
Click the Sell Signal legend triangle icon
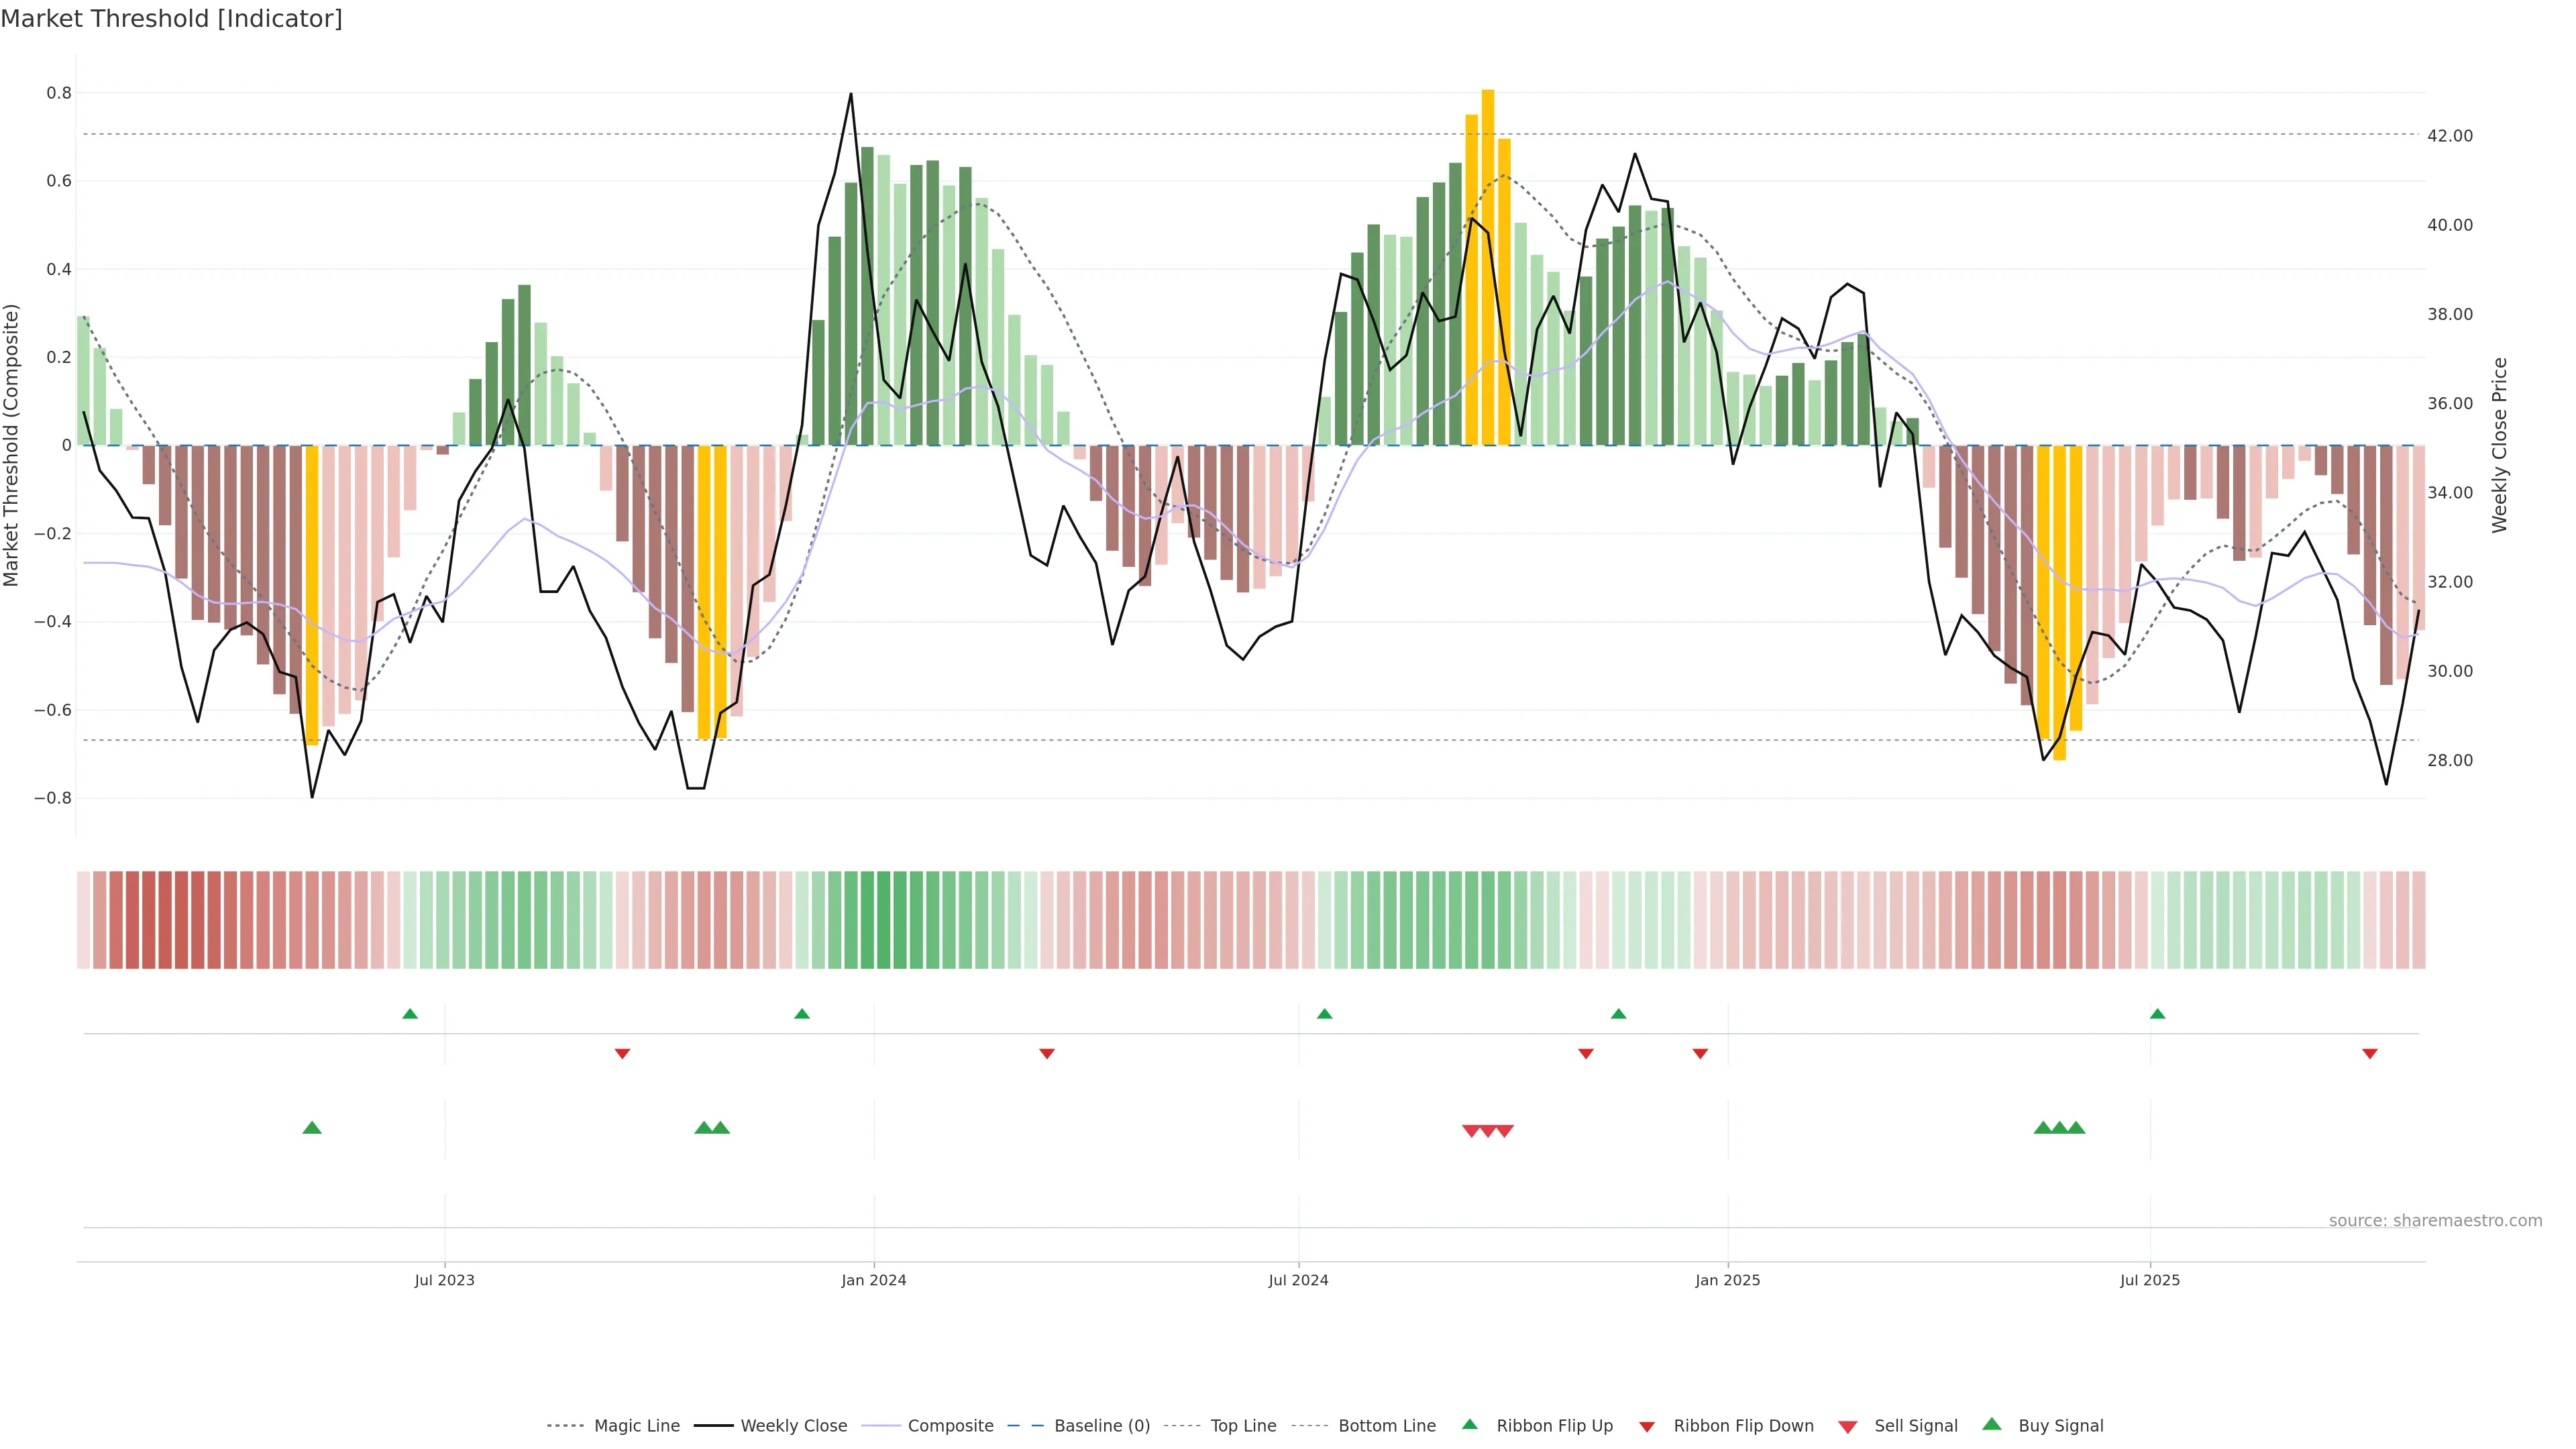pos(1847,1427)
